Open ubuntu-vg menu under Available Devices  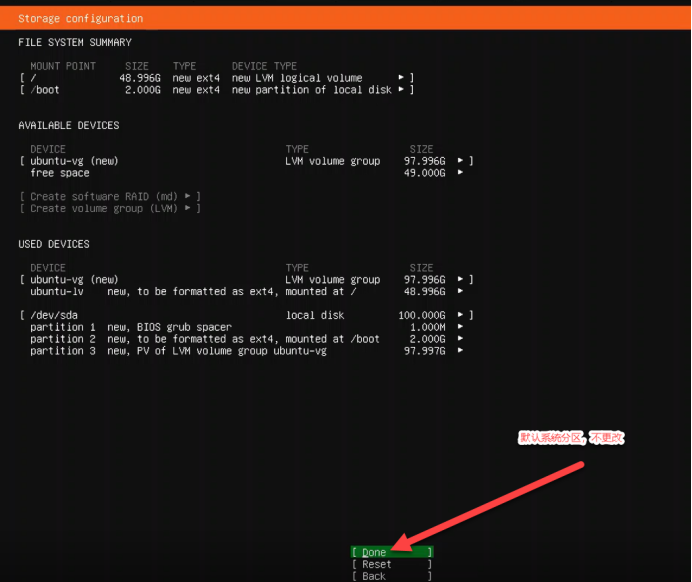460,161
